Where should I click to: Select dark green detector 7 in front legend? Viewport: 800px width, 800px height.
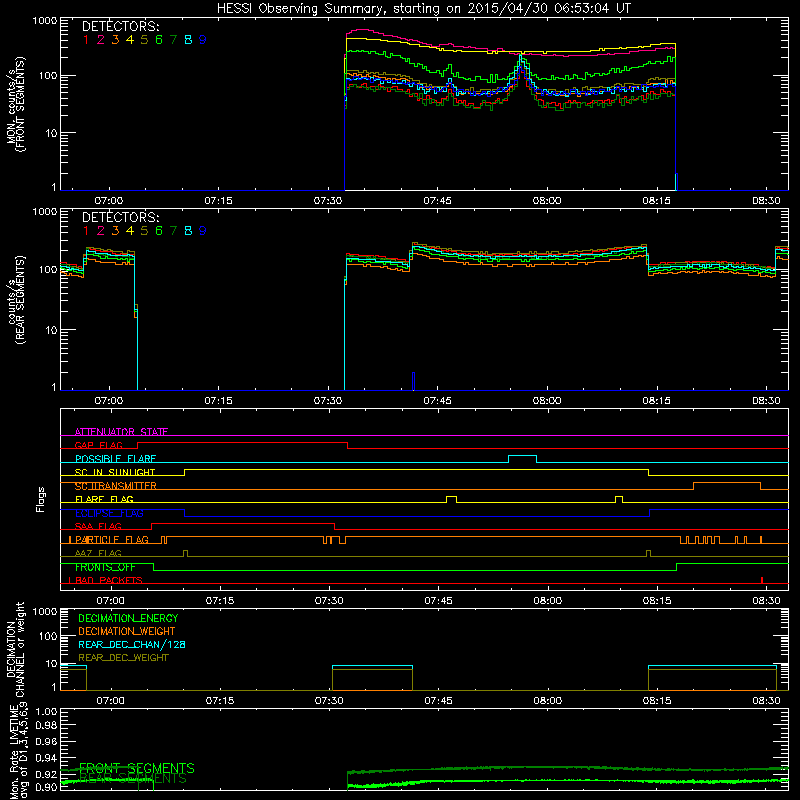[x=173, y=39]
